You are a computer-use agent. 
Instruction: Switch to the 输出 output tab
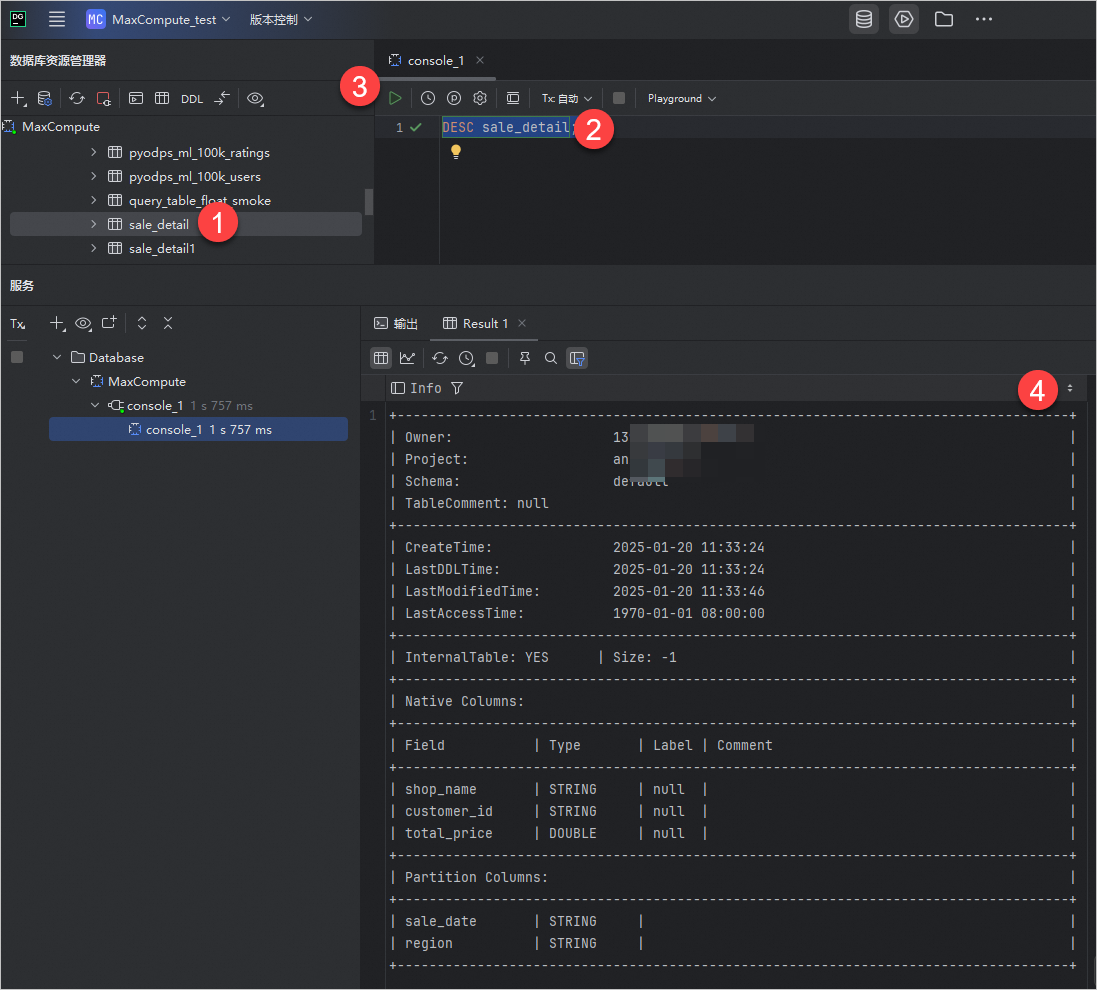[x=396, y=323]
